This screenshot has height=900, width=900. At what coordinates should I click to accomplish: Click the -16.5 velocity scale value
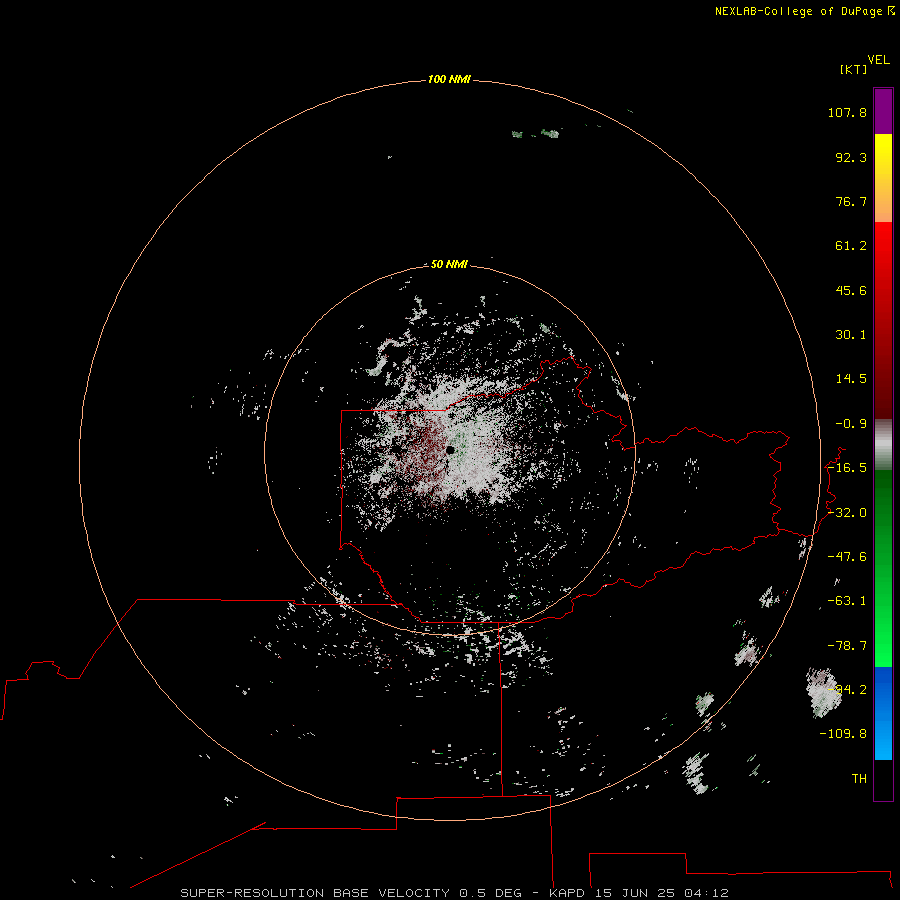[847, 468]
